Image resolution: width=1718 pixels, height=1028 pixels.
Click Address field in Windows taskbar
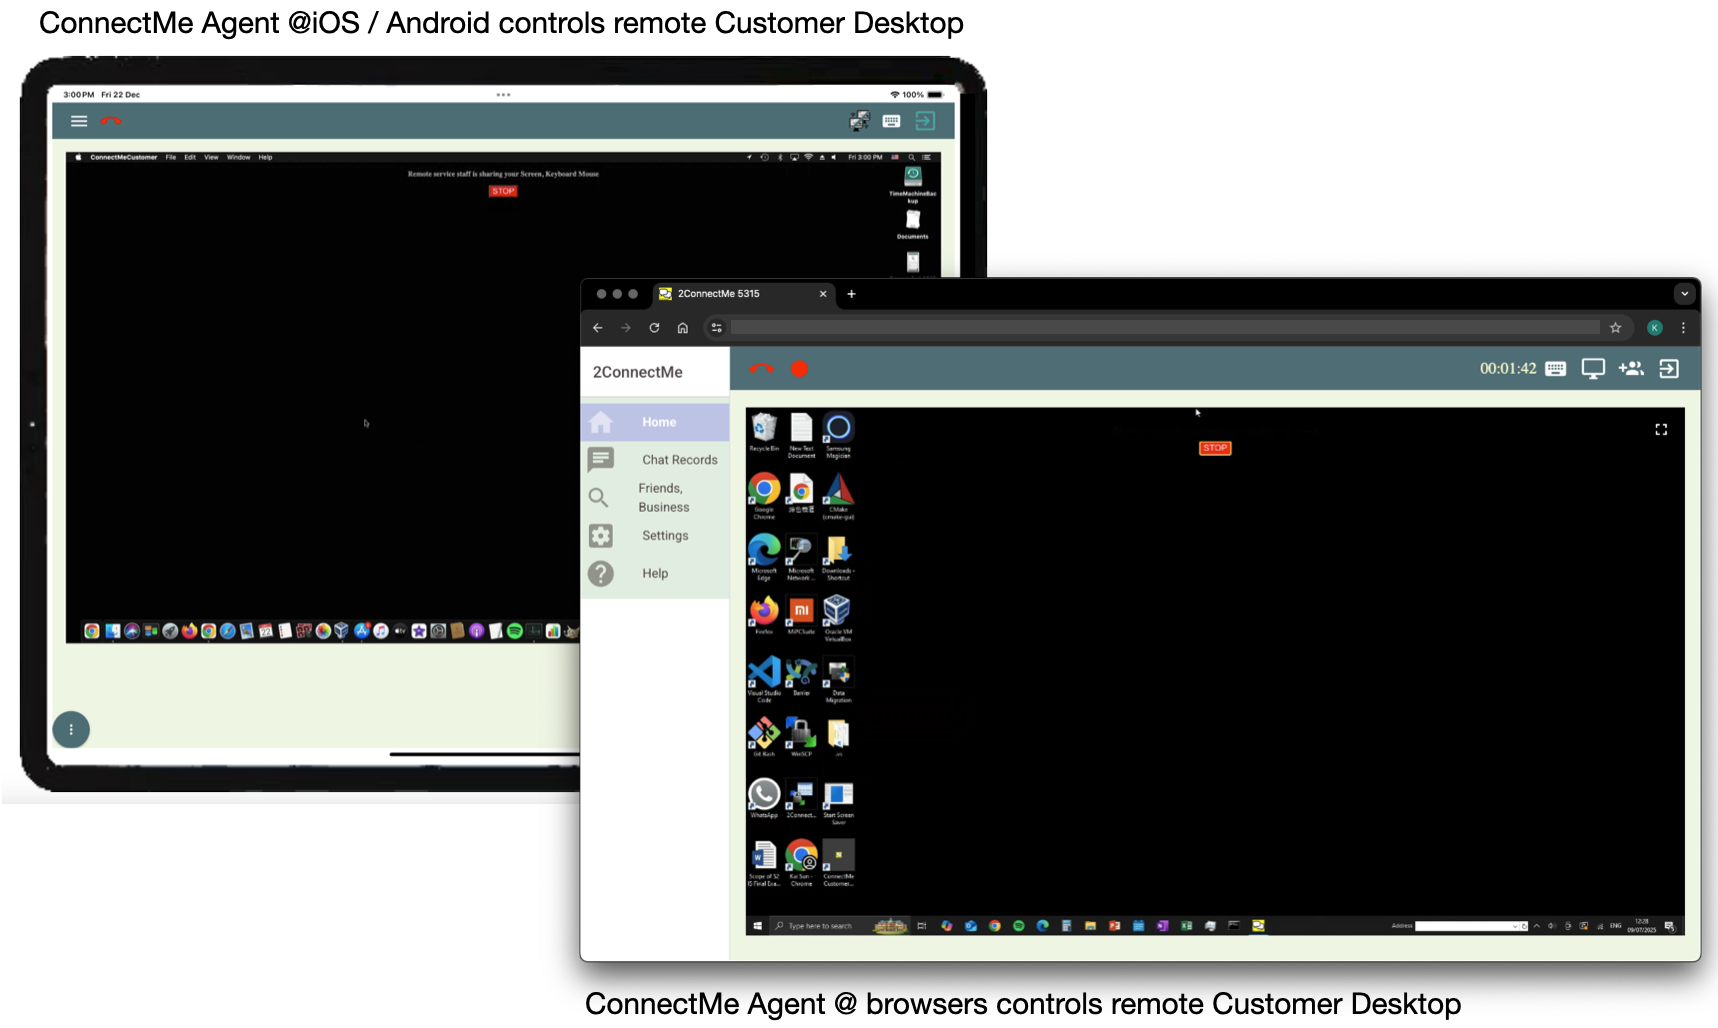pyautogui.click(x=1466, y=926)
